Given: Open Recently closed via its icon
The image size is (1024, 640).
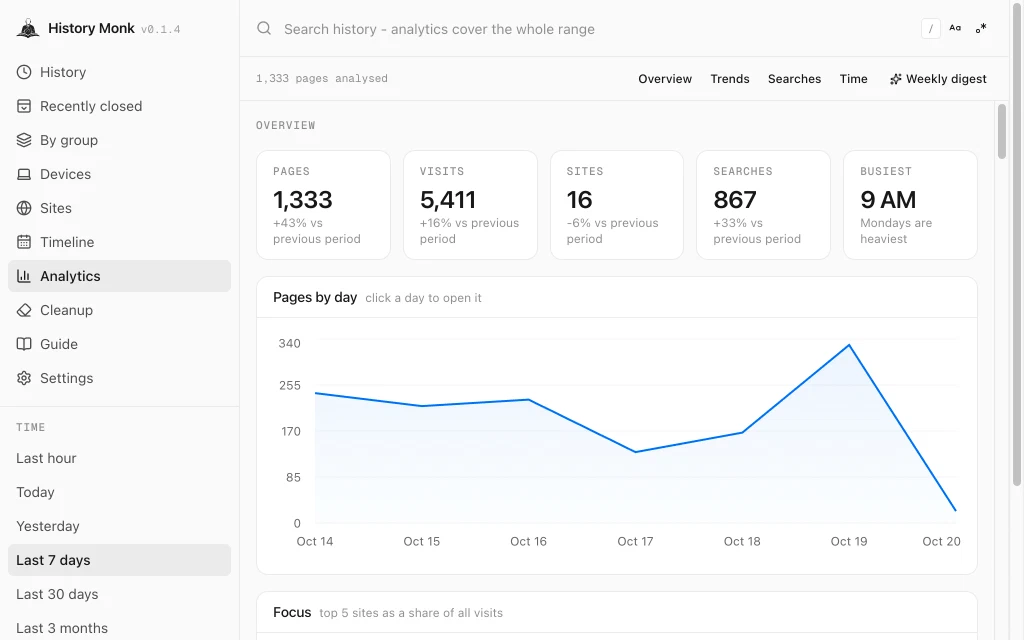Looking at the screenshot, I should (x=24, y=106).
